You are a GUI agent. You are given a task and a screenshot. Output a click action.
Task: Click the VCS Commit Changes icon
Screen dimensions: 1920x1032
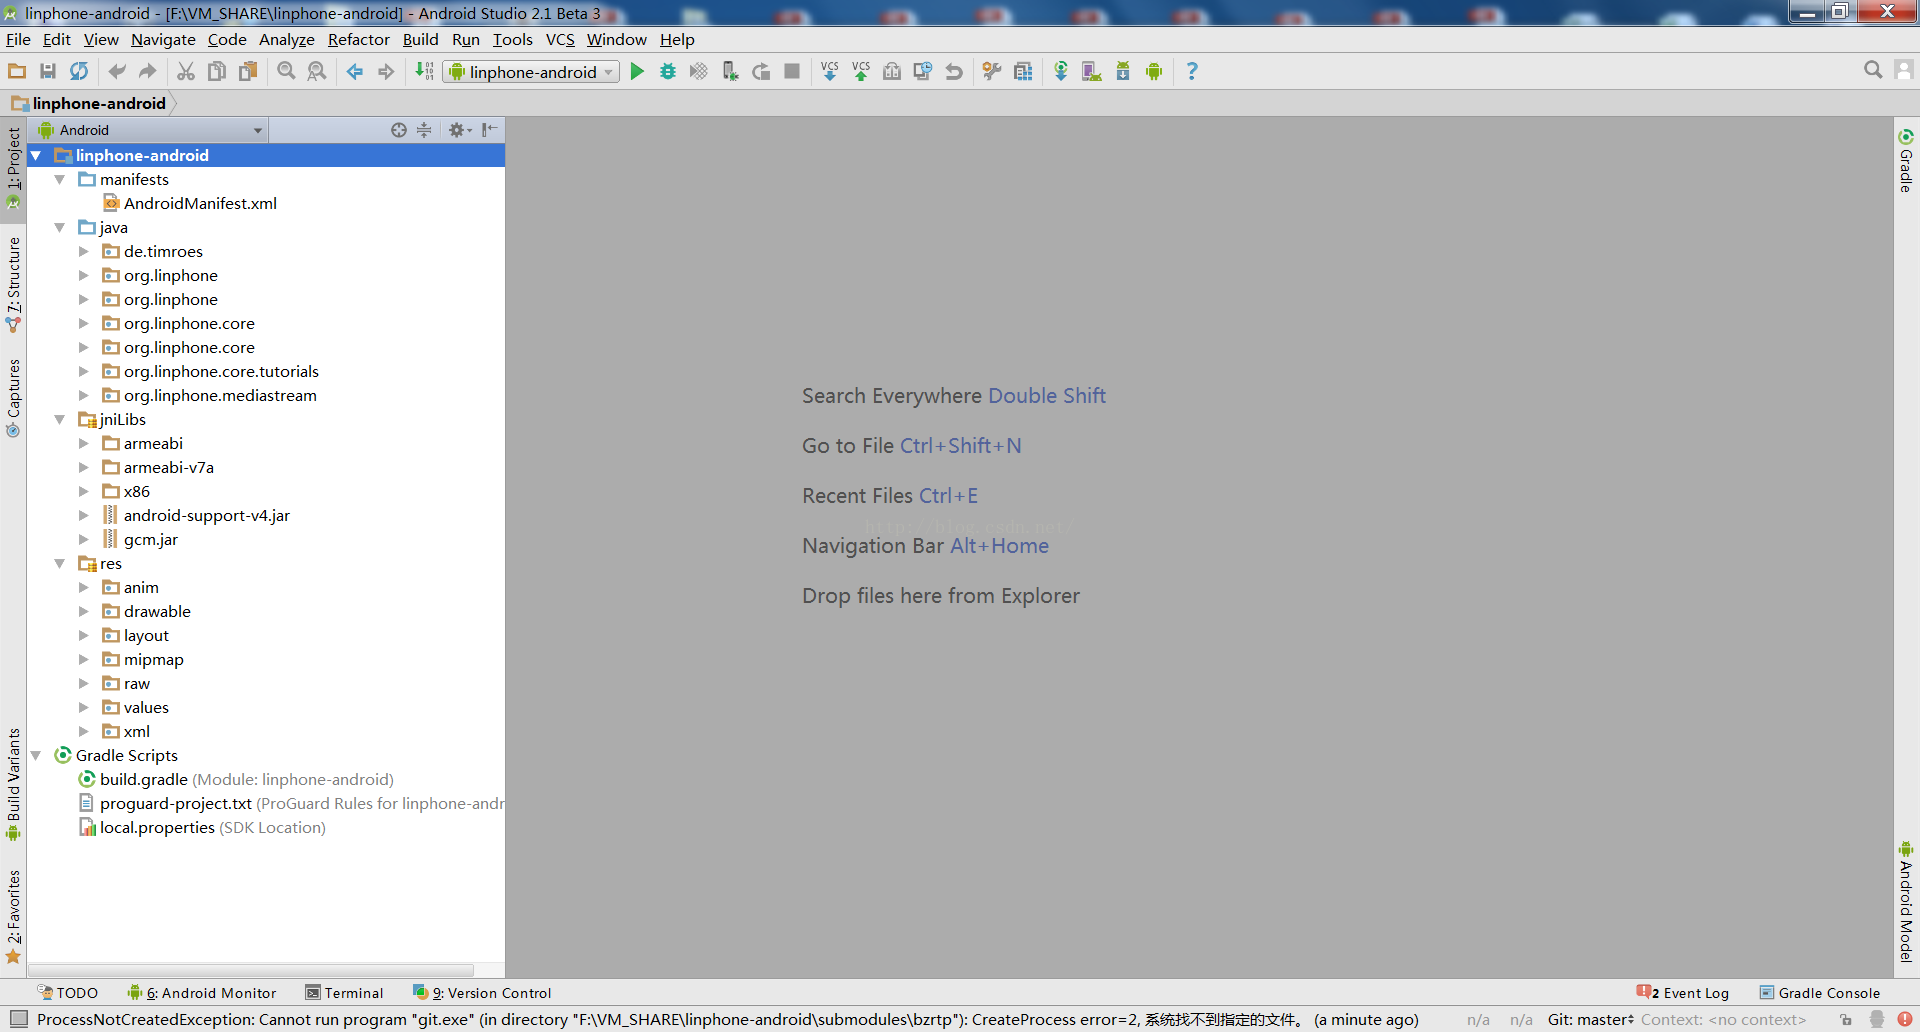860,71
